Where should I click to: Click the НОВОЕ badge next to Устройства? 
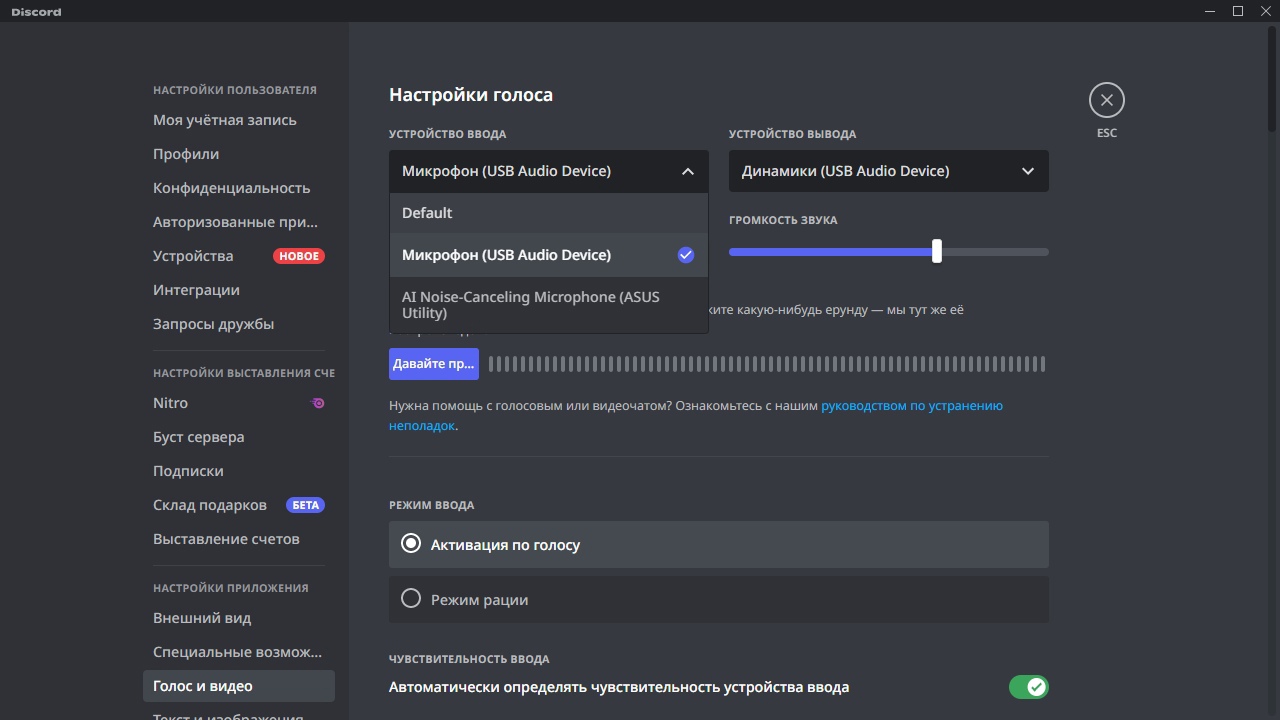[x=299, y=256]
